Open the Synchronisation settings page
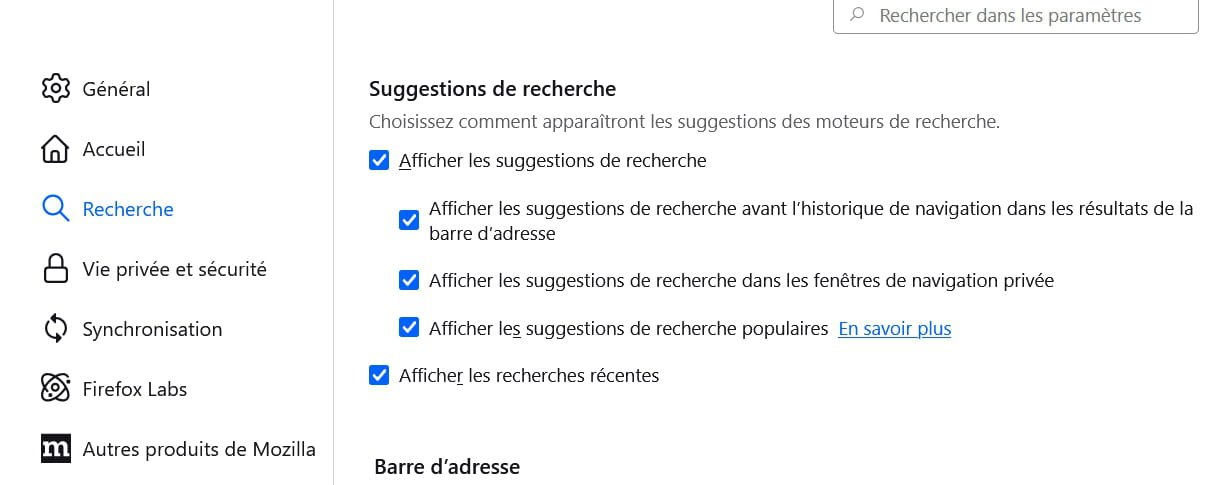This screenshot has width=1220, height=485. click(152, 329)
